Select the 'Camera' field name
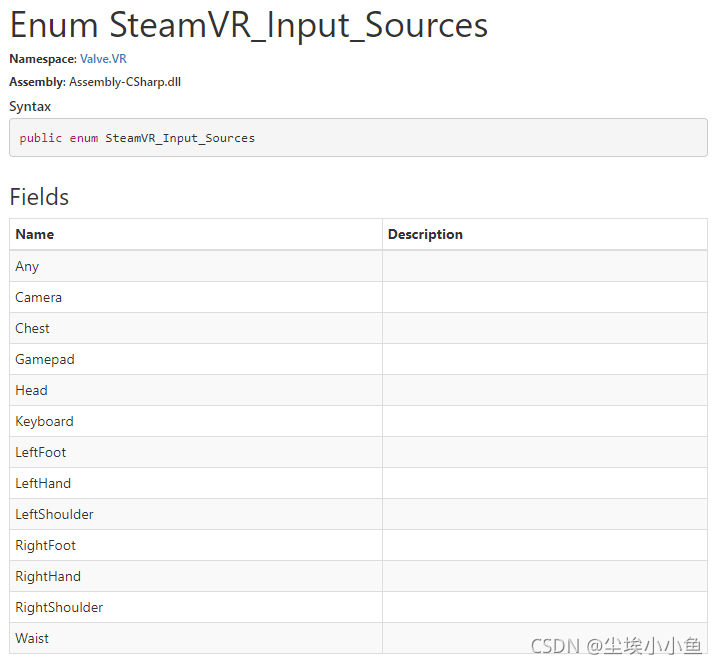This screenshot has width=717, height=664. coord(38,297)
